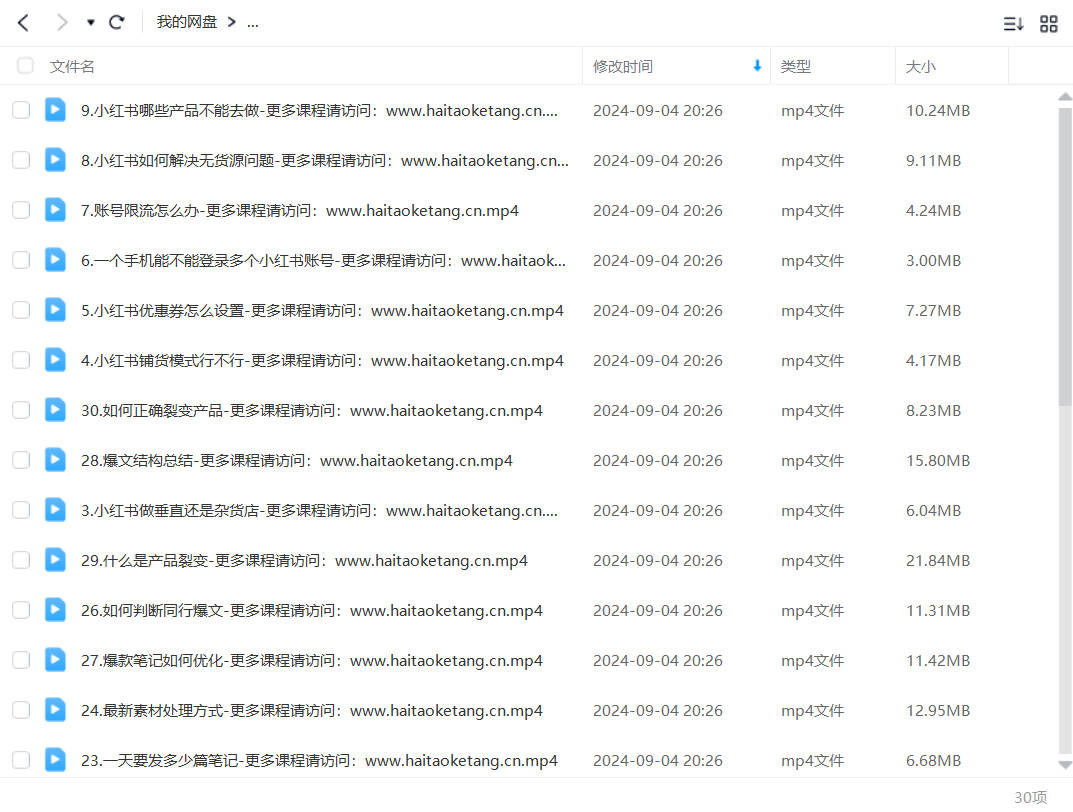This screenshot has width=1073, height=812.
Task: Check the box for 5.小红书优惠券怎么设置
Action: click(21, 310)
